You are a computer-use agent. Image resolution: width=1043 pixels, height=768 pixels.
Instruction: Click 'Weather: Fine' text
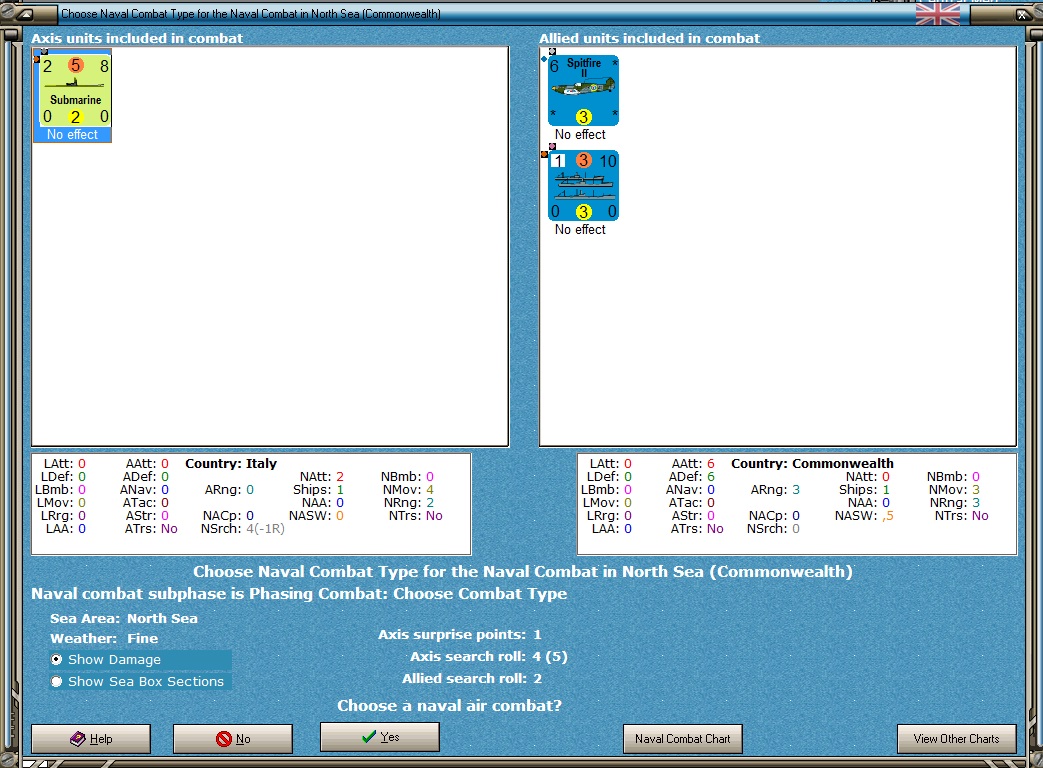click(104, 638)
